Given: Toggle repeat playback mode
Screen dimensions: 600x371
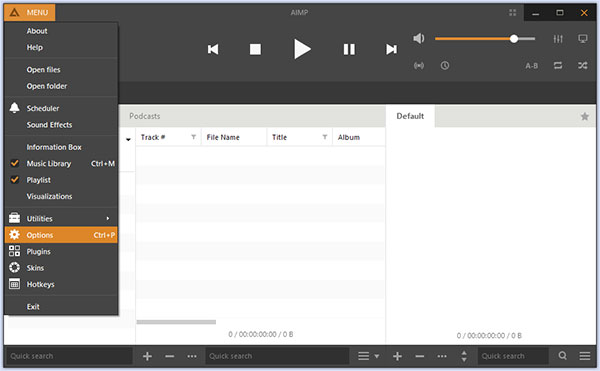Looking at the screenshot, I should (558, 65).
